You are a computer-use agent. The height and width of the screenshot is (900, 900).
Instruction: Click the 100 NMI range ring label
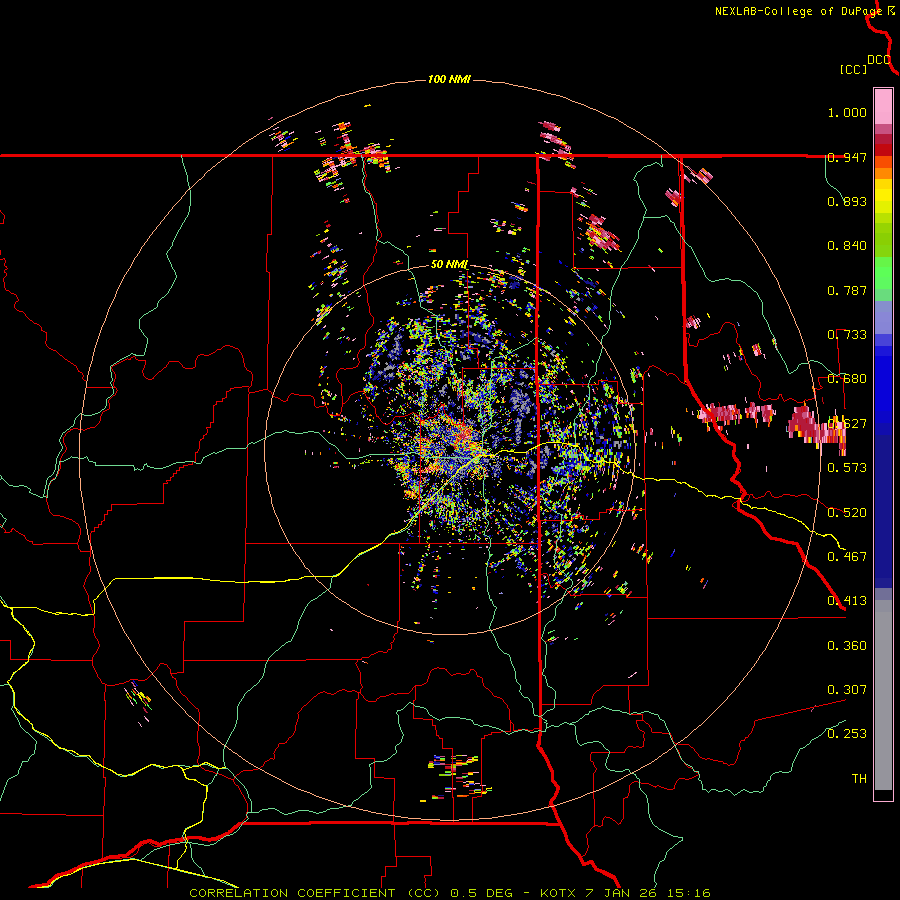point(449,79)
